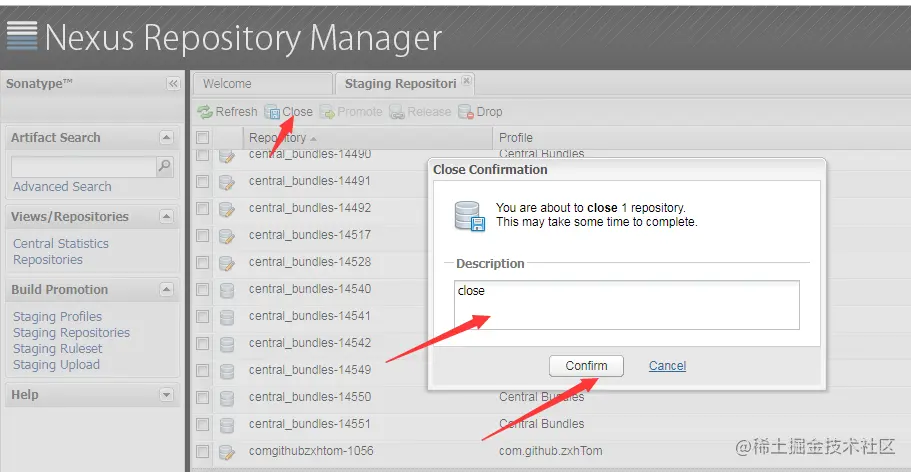Open the Staging Upload link
Image resolution: width=911 pixels, height=472 pixels.
(x=56, y=364)
